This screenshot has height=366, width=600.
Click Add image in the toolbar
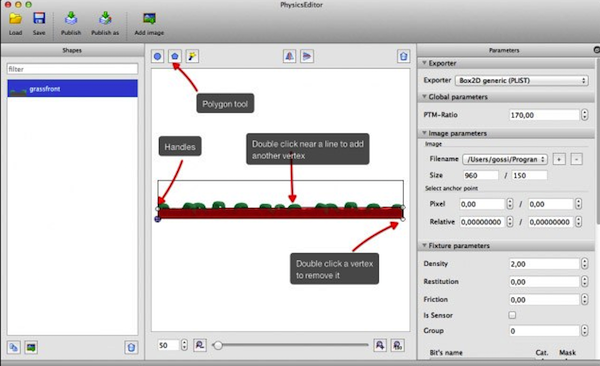tap(149, 24)
